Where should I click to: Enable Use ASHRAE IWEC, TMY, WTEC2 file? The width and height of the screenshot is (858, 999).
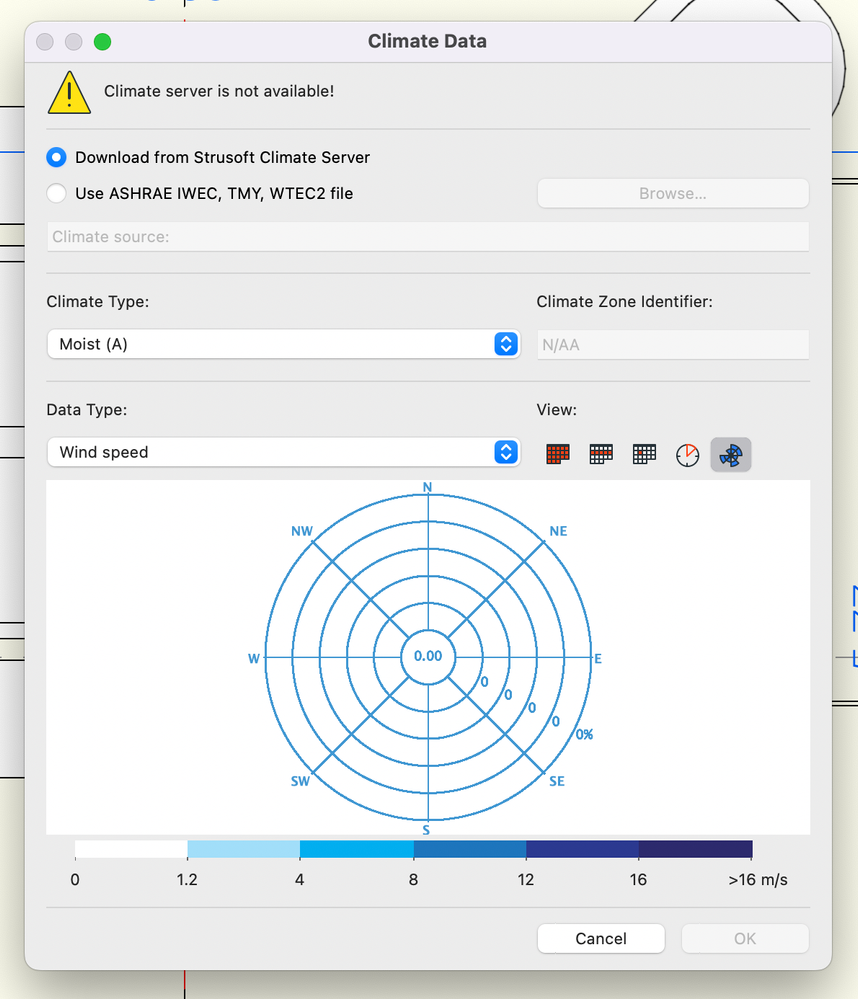[x=56, y=193]
